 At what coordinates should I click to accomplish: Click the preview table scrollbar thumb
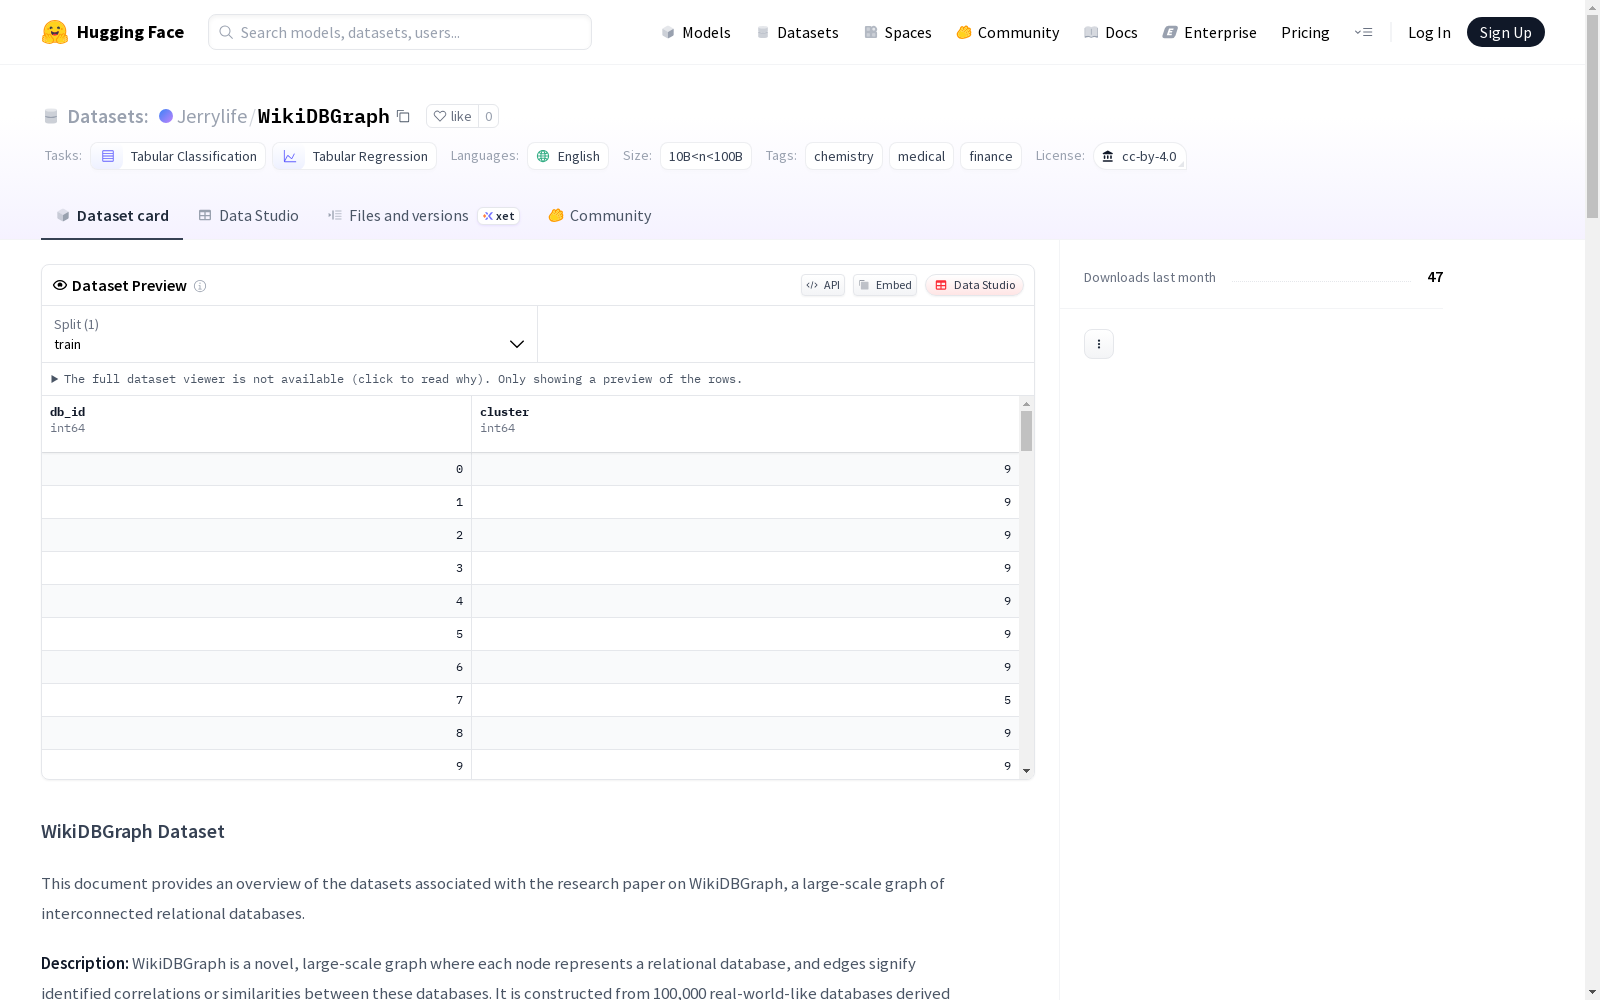click(x=1027, y=431)
